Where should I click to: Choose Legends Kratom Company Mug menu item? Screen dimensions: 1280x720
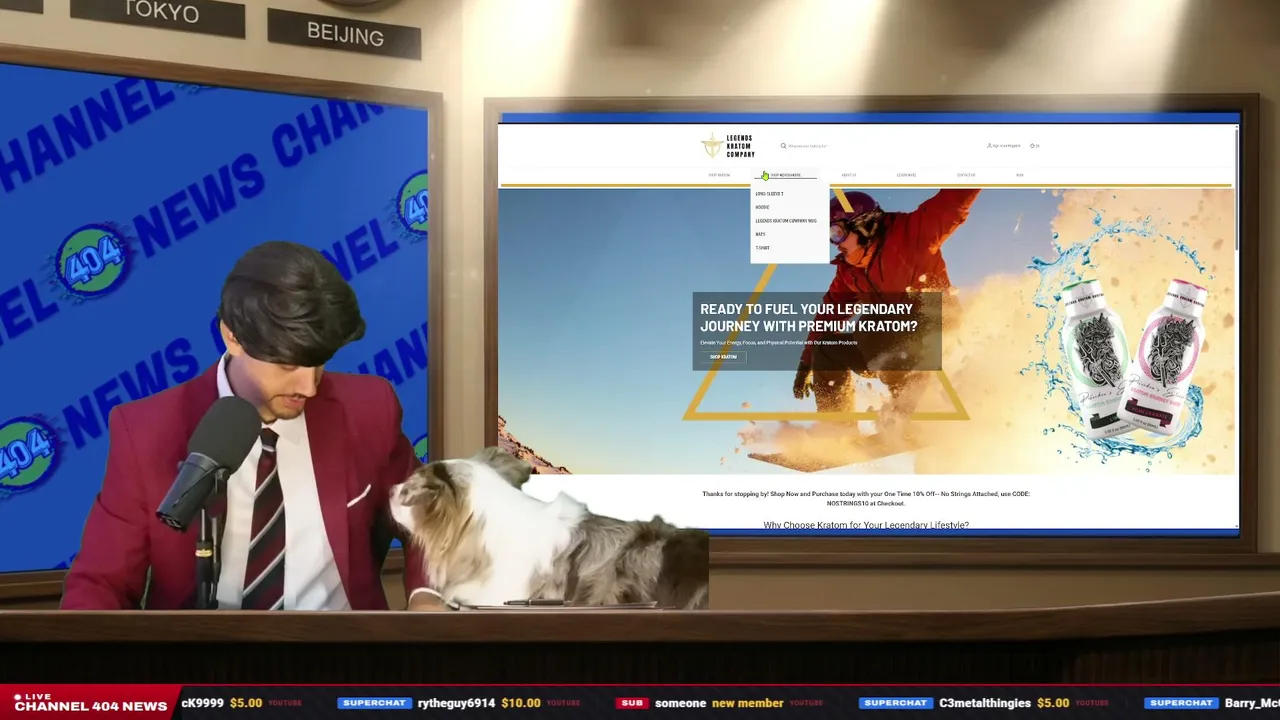click(x=786, y=221)
